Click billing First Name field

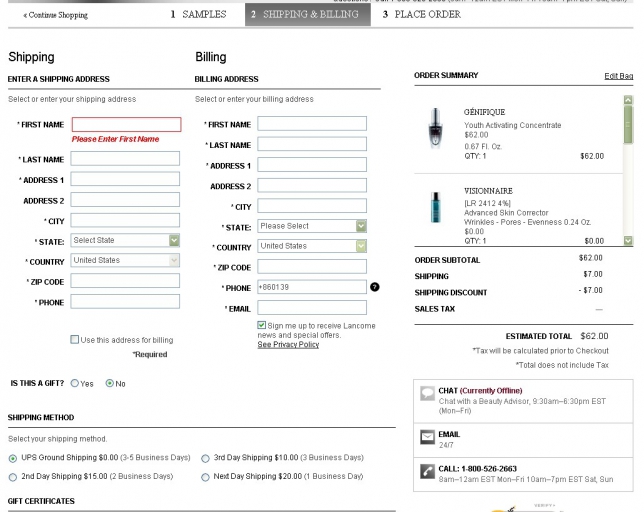(312, 124)
